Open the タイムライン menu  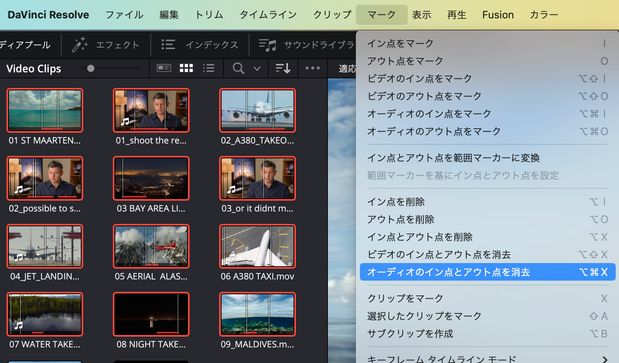tap(268, 15)
